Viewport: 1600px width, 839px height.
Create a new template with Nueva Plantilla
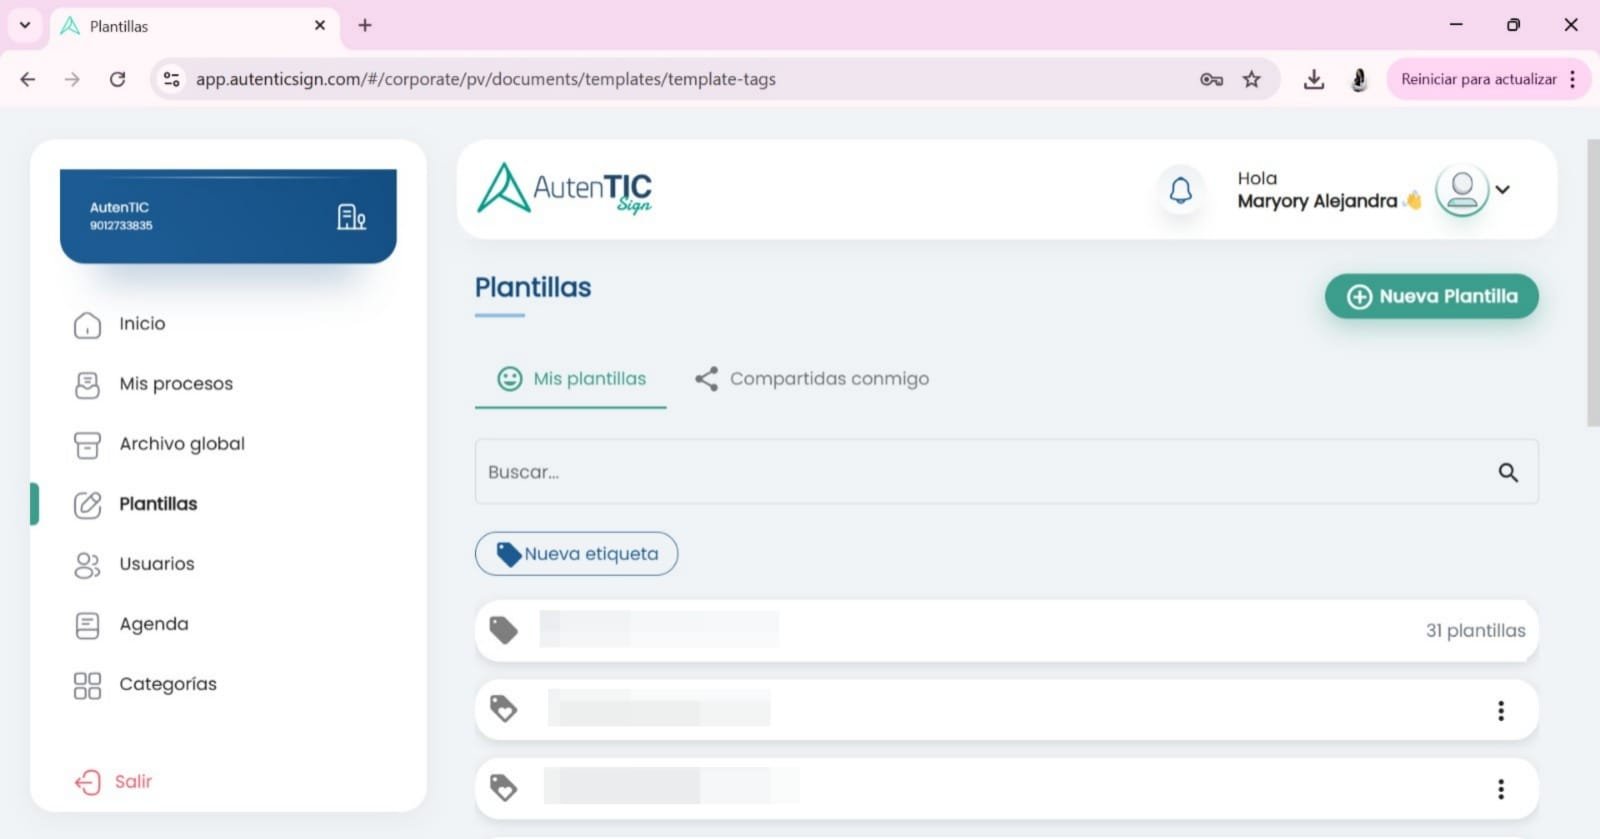point(1431,296)
